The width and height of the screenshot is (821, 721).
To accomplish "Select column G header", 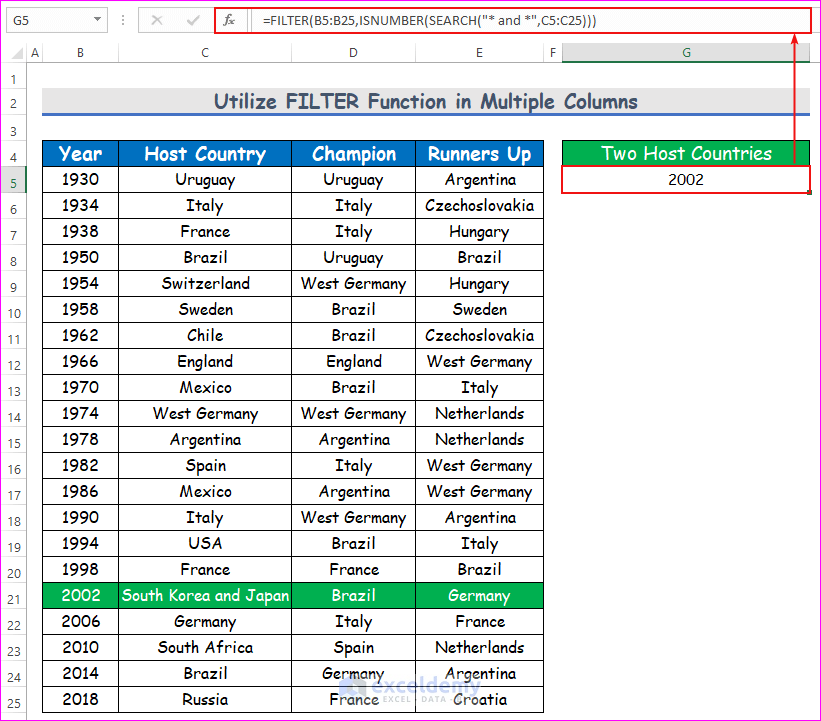I will point(686,53).
